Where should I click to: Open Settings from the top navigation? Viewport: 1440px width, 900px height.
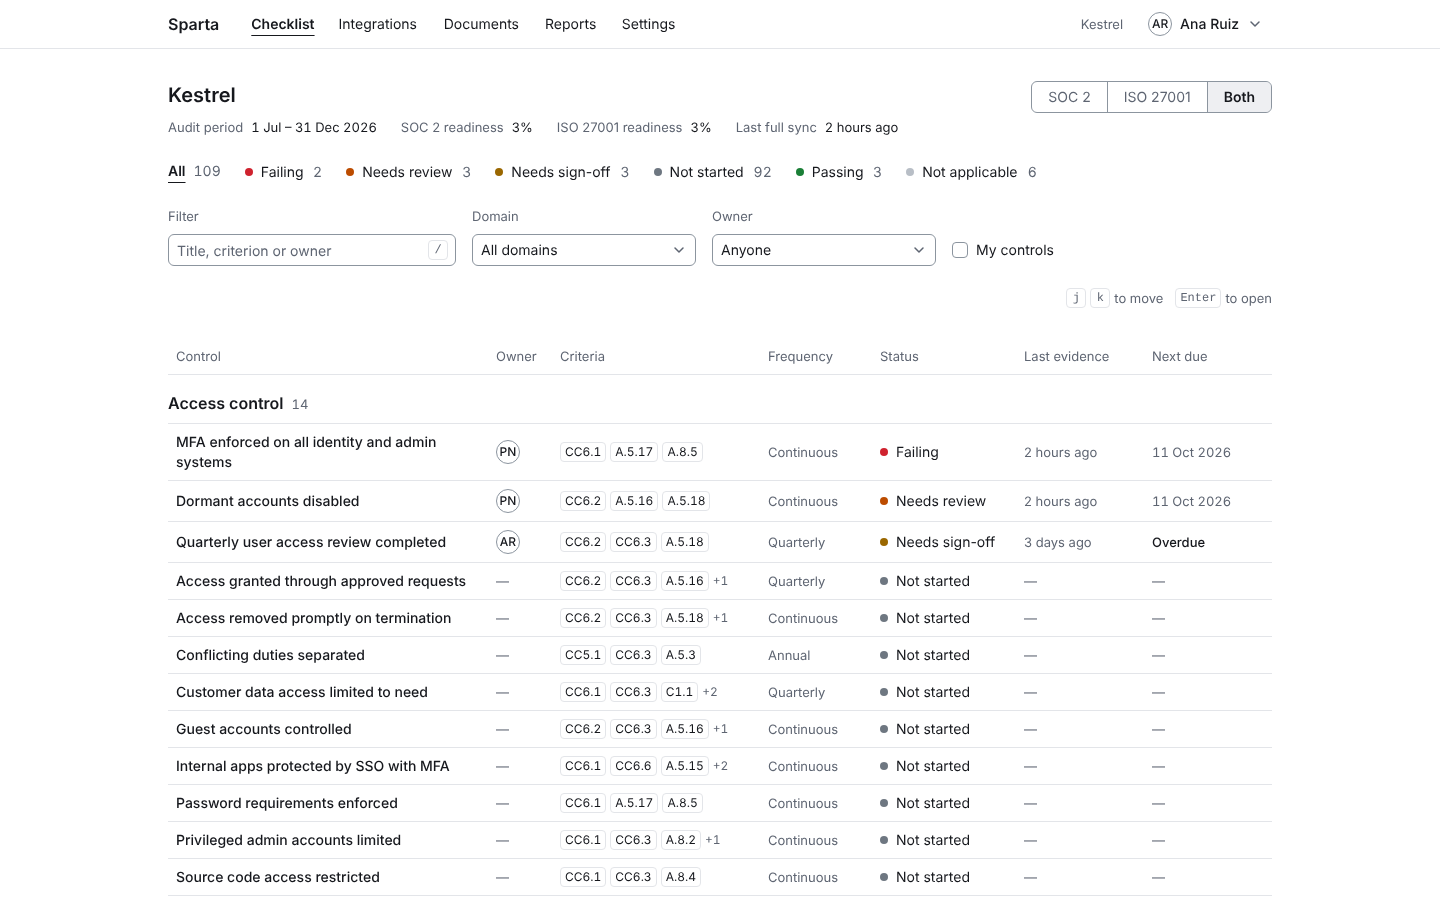point(648,24)
